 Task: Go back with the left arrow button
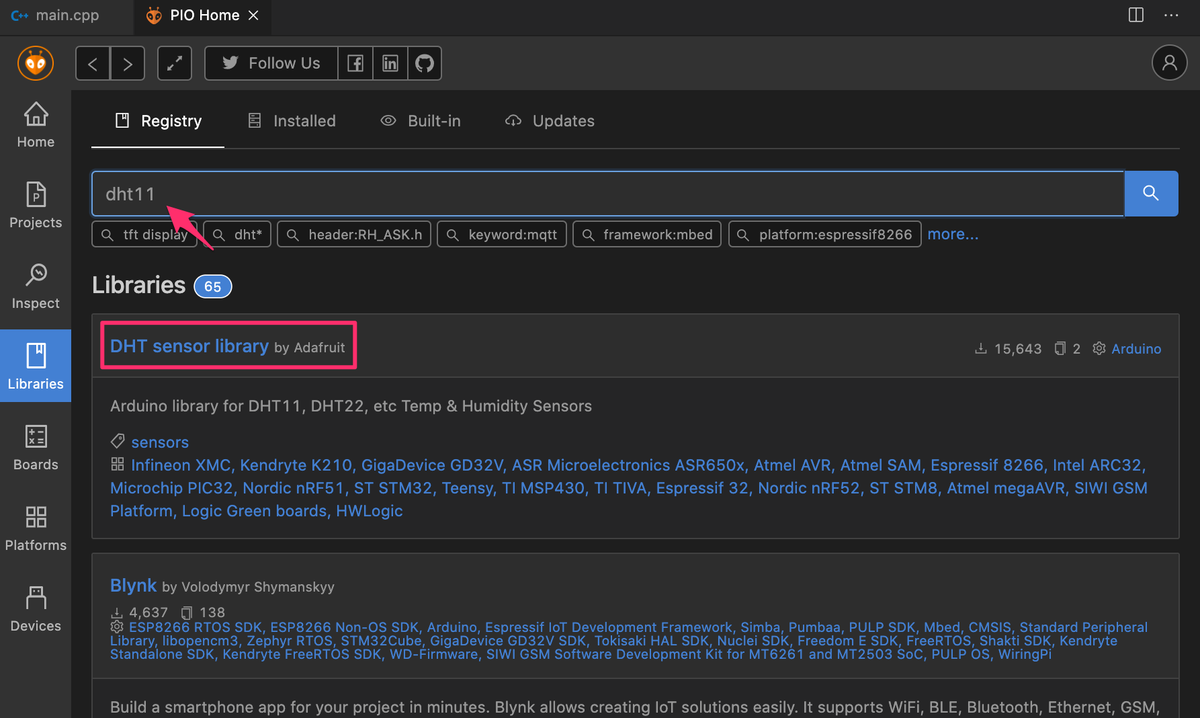point(93,63)
